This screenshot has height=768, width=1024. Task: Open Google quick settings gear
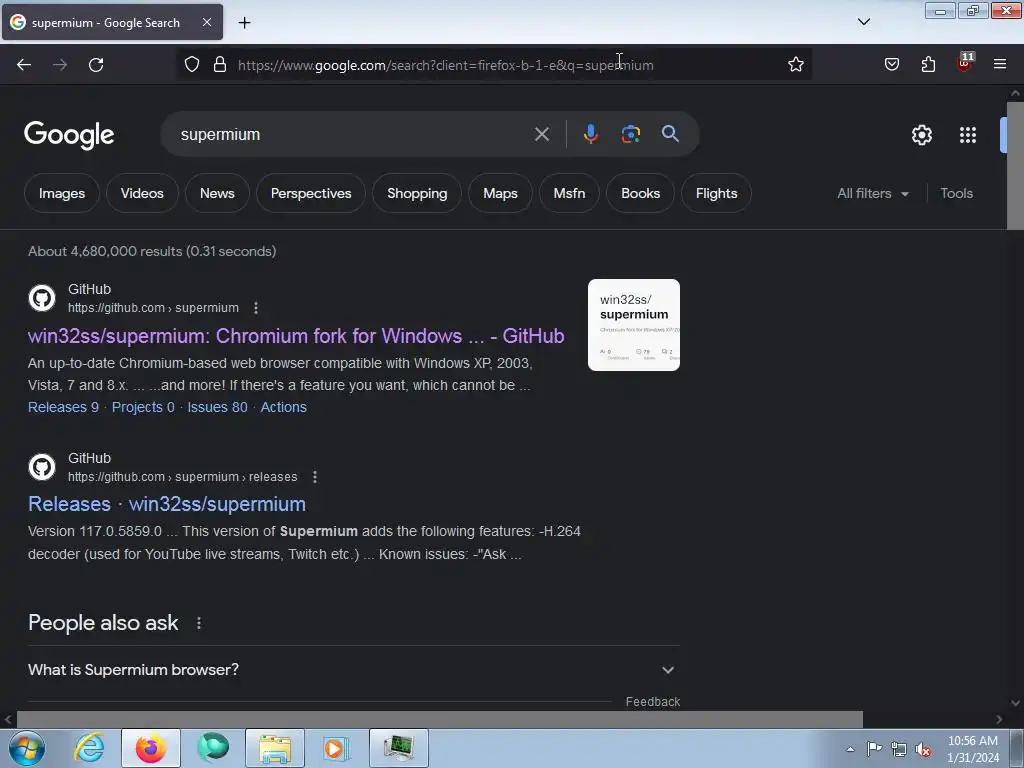[x=921, y=135]
